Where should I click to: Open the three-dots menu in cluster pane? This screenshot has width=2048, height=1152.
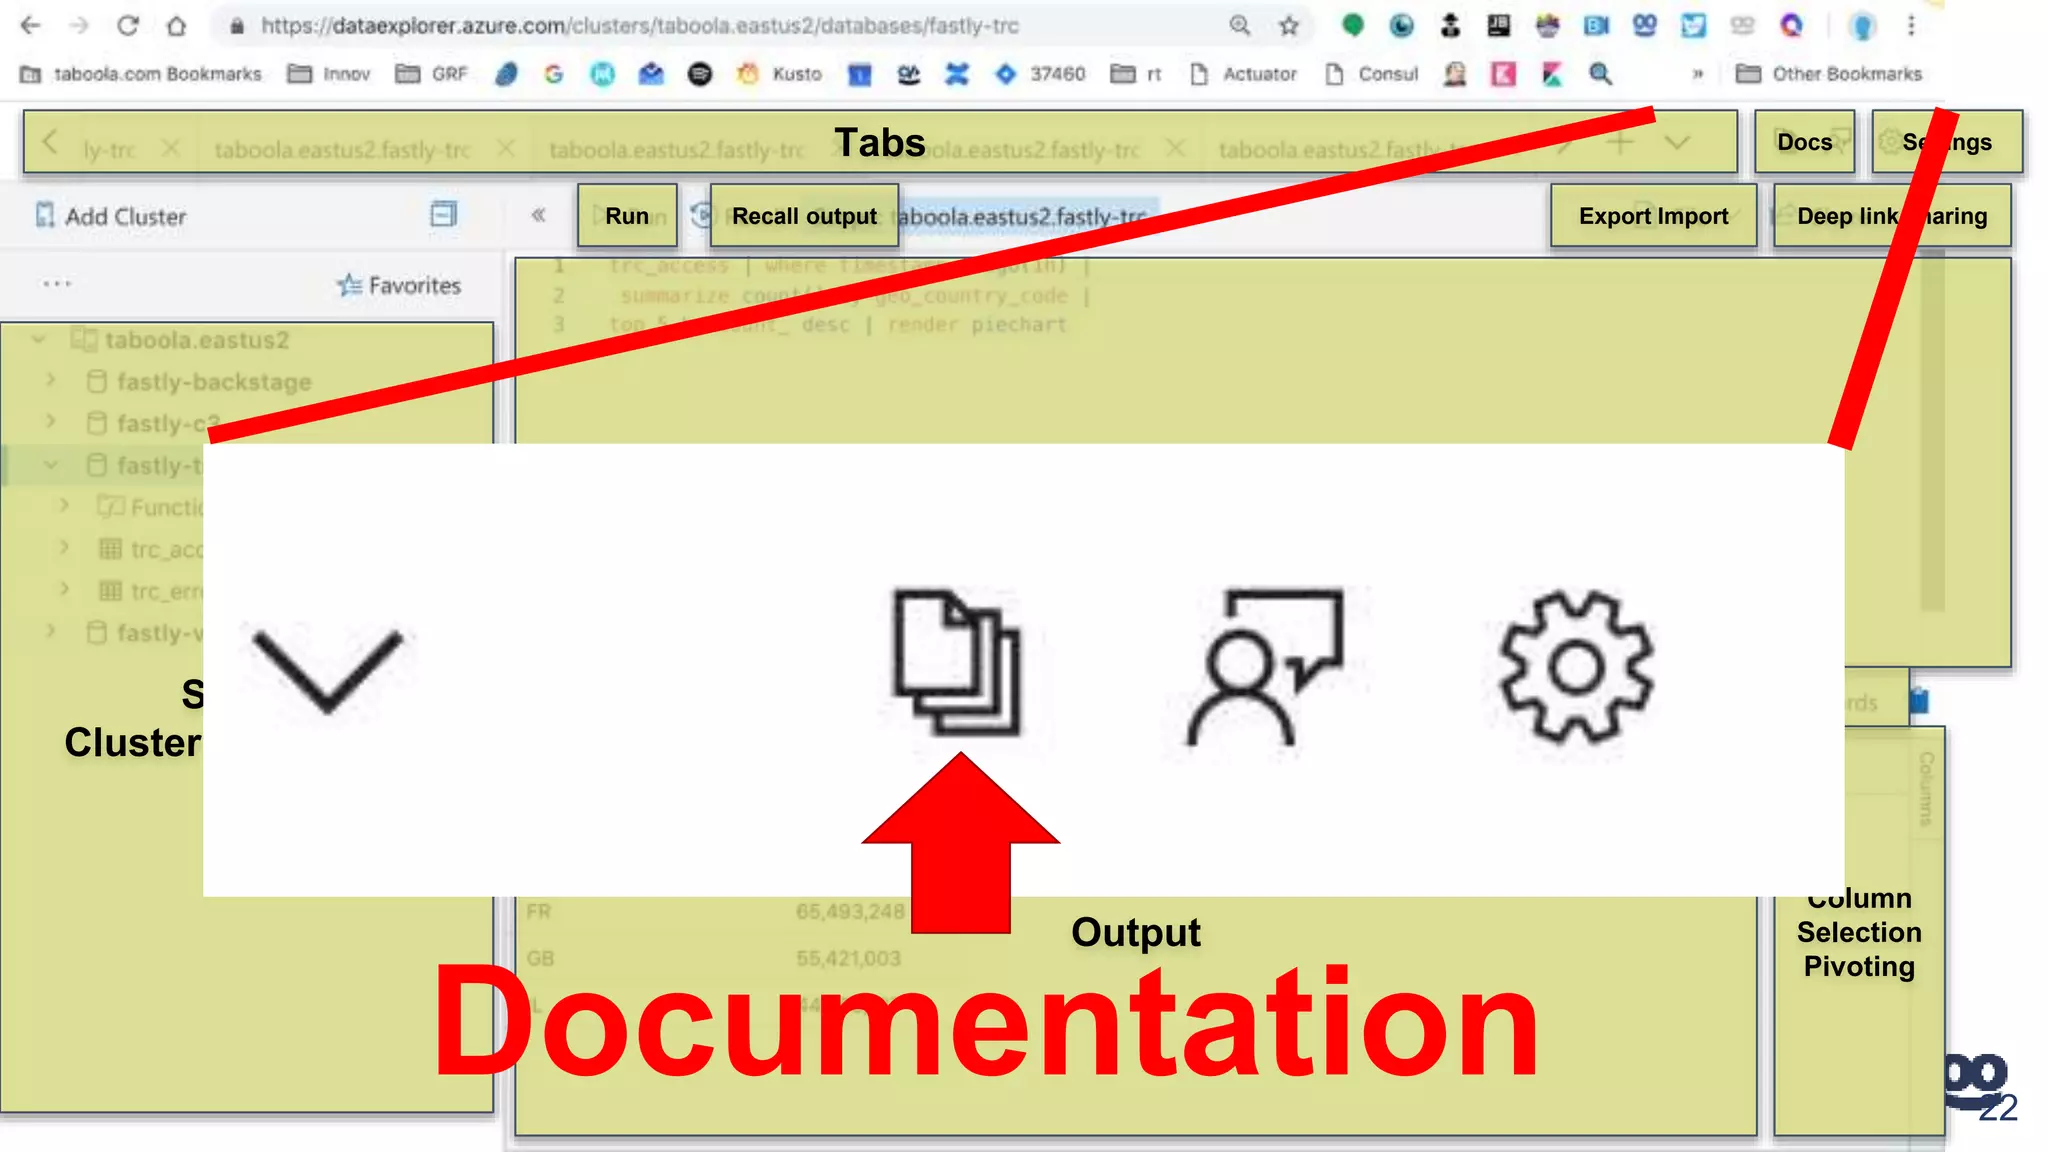click(x=57, y=284)
